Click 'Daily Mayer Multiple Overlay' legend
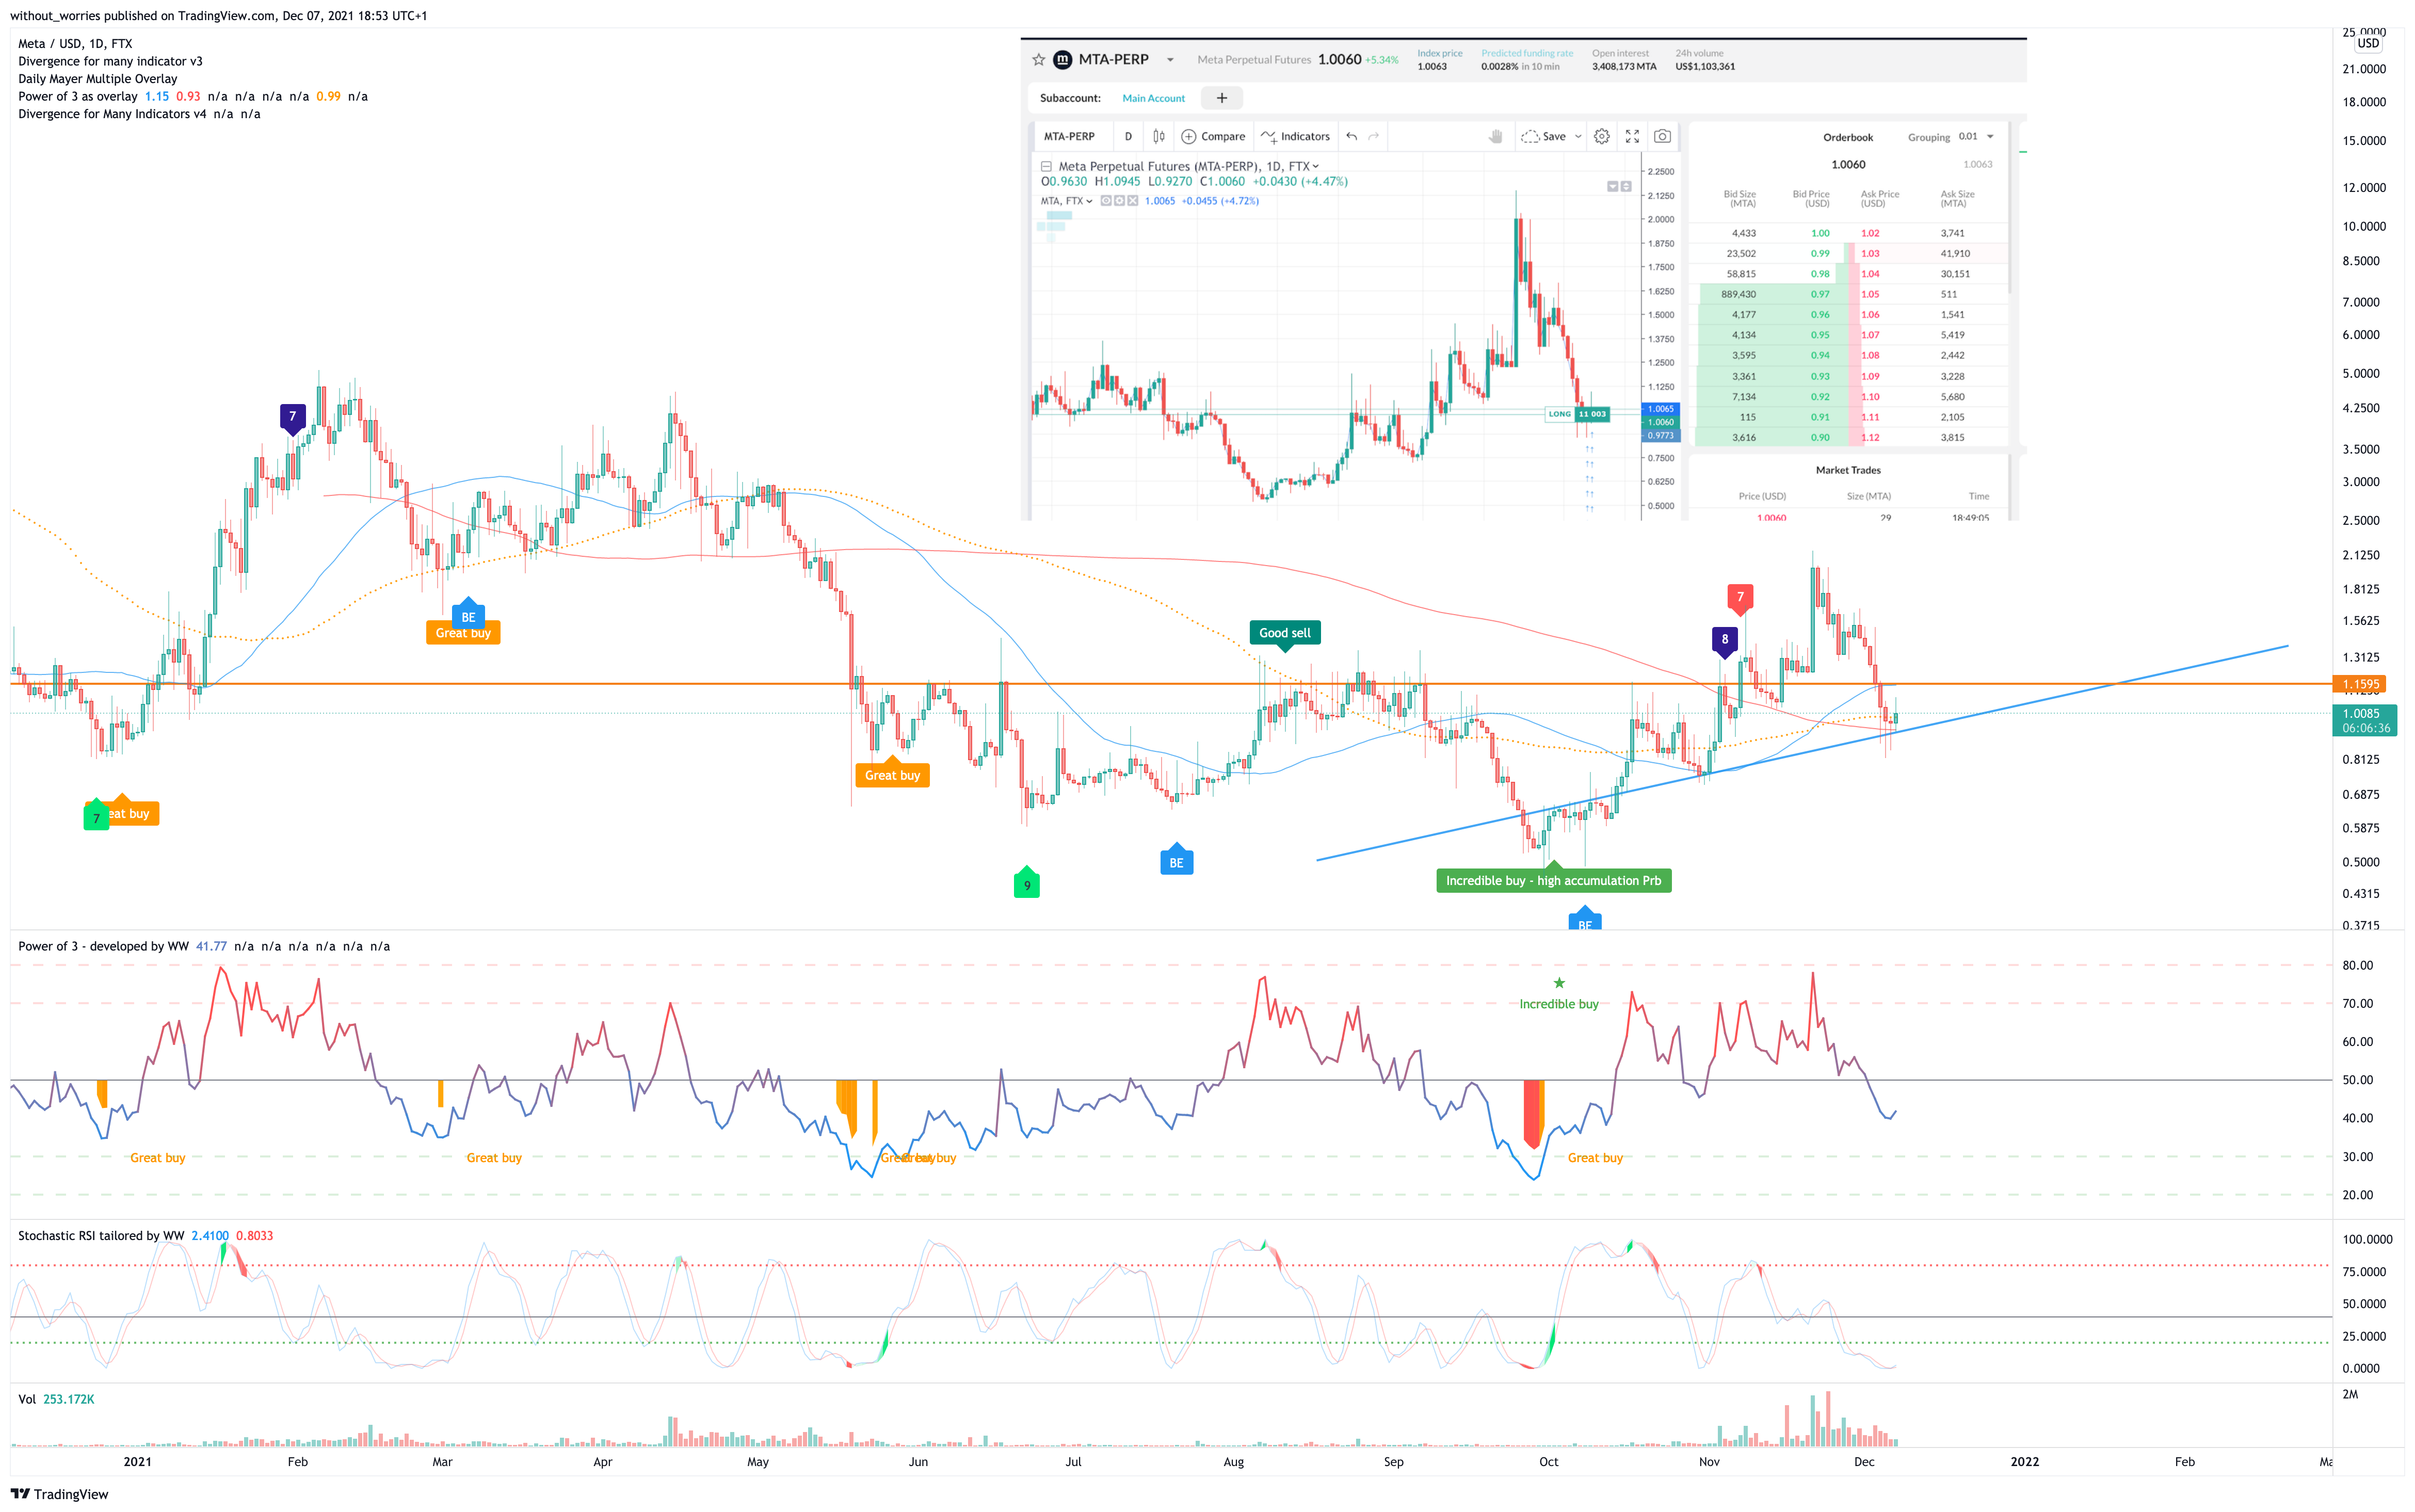This screenshot has height=1512, width=2415. click(98, 79)
